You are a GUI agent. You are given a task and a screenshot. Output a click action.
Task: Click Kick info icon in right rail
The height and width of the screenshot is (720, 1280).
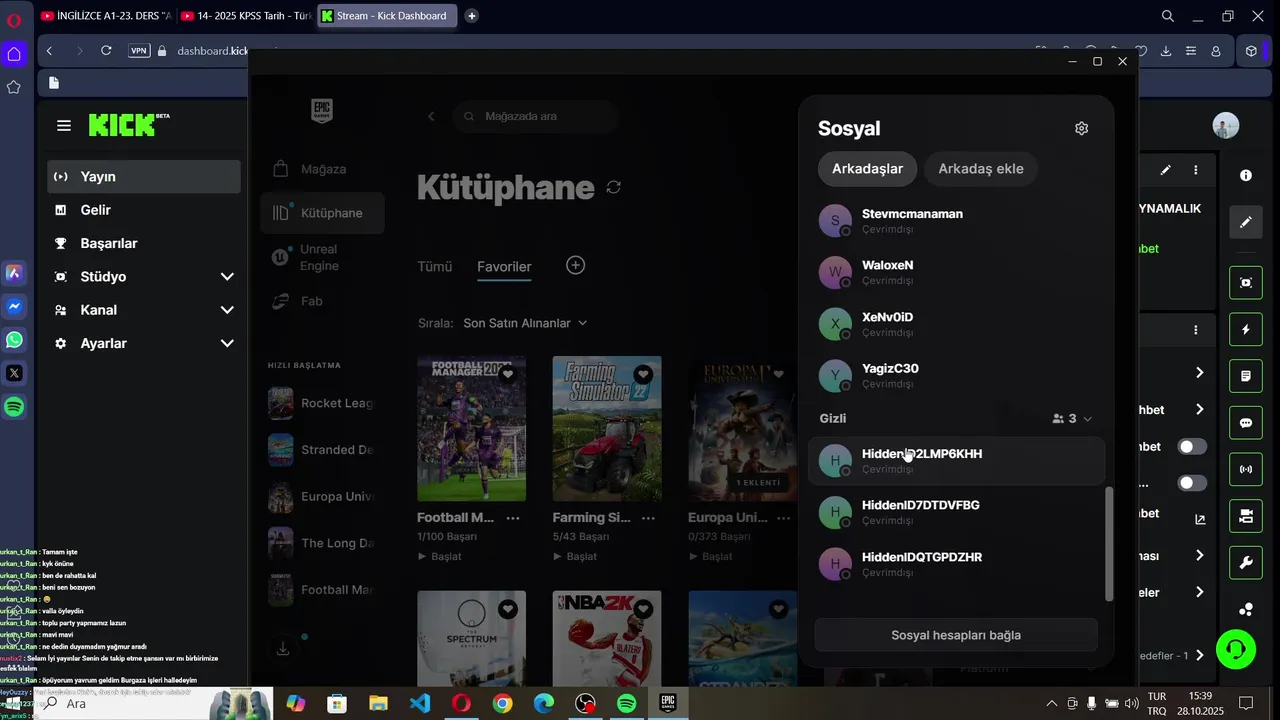[1246, 175]
